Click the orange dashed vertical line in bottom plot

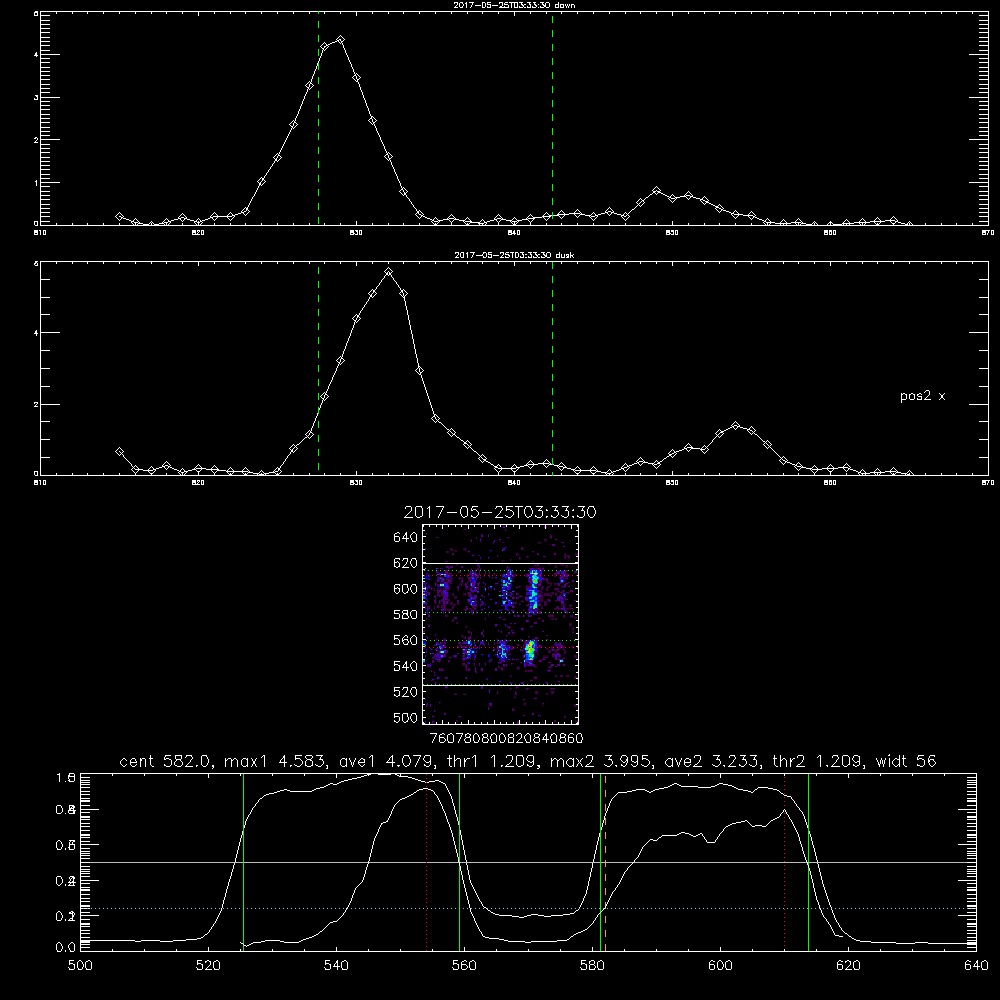point(605,862)
